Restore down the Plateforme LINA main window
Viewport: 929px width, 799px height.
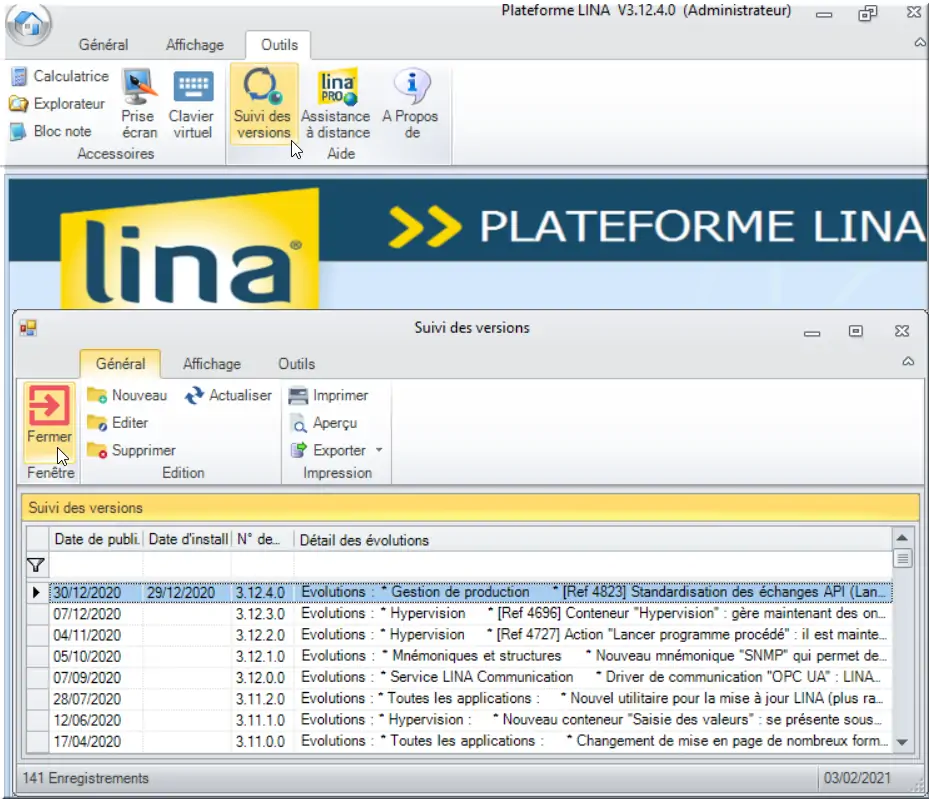[x=867, y=13]
